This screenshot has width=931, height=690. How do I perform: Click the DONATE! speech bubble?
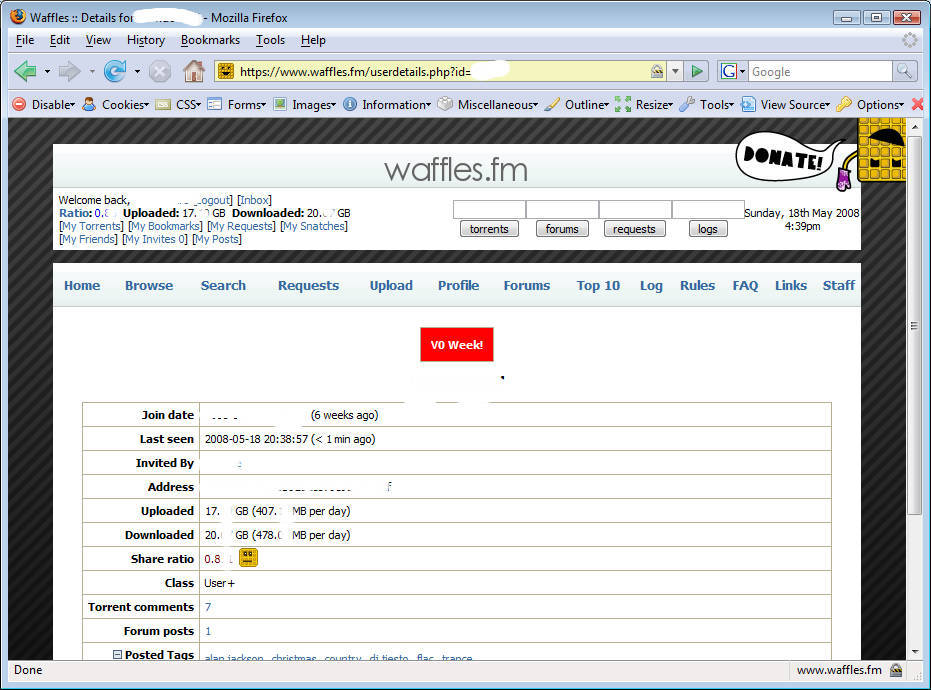[x=785, y=157]
